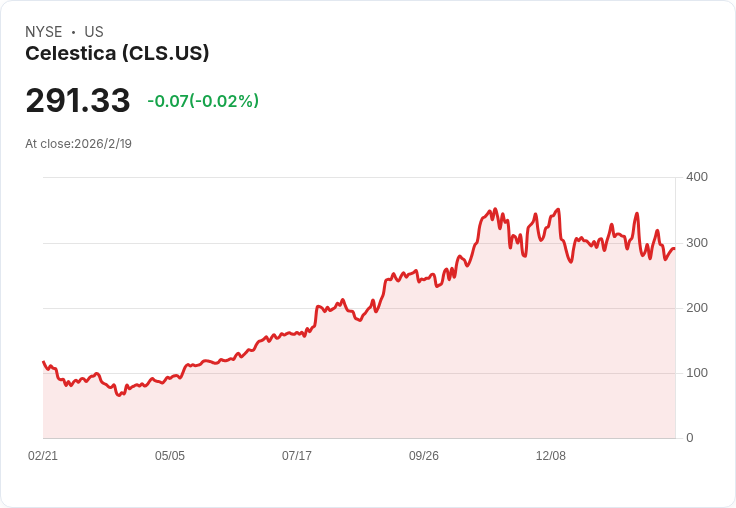Click the NYSE exchange label
This screenshot has height=508, width=736.
point(44,32)
